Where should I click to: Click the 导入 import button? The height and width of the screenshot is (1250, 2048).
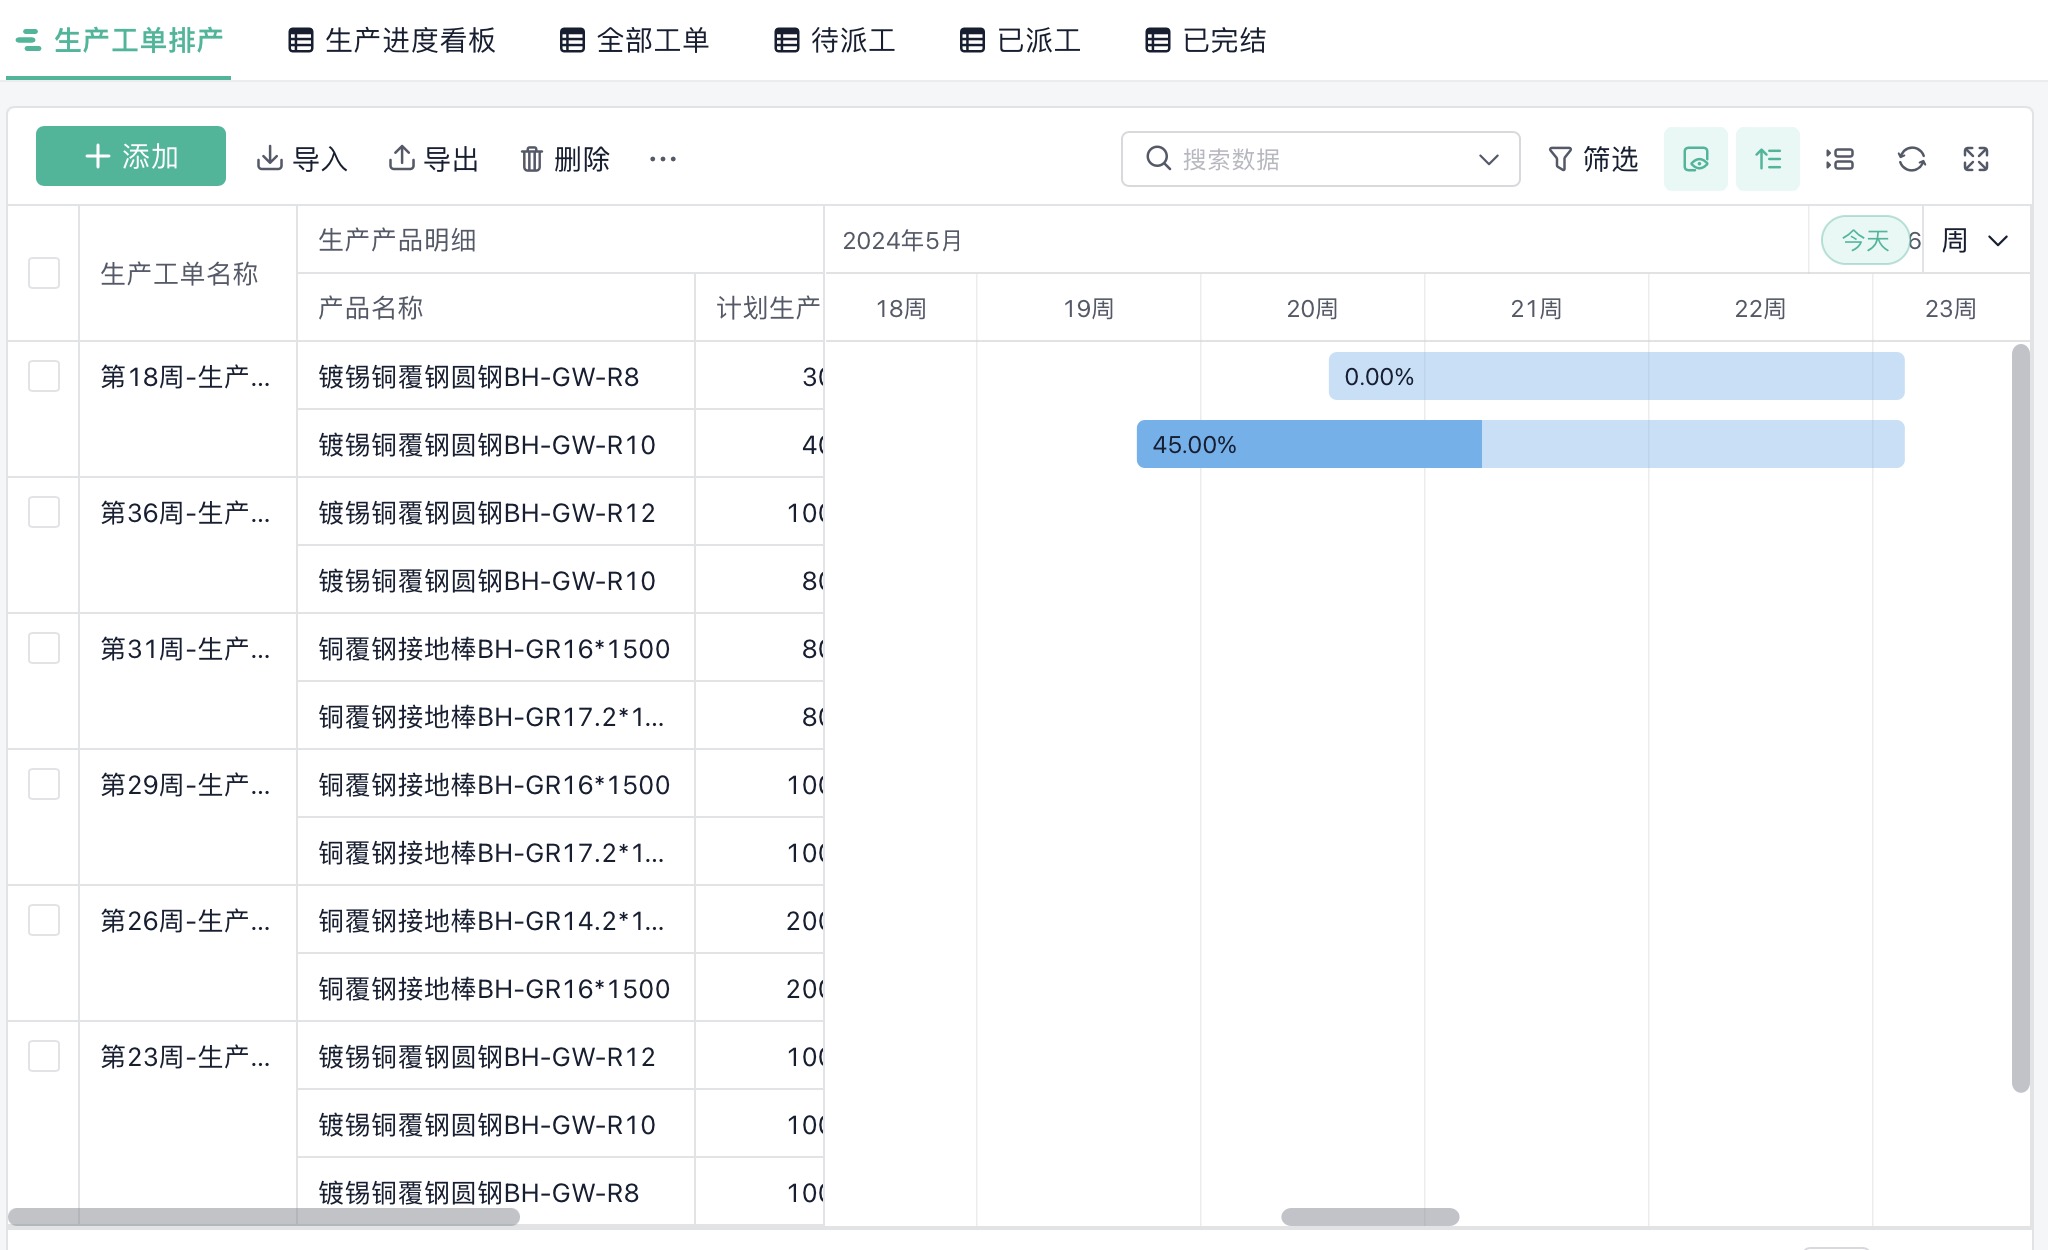pyautogui.click(x=302, y=159)
